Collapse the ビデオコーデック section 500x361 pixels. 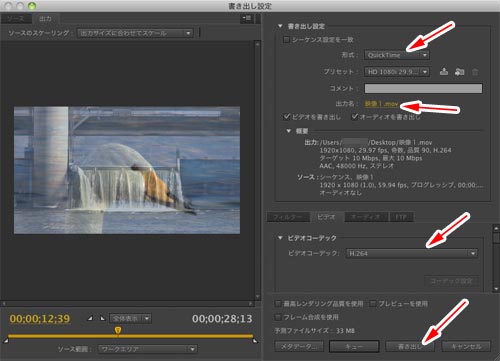pos(280,238)
